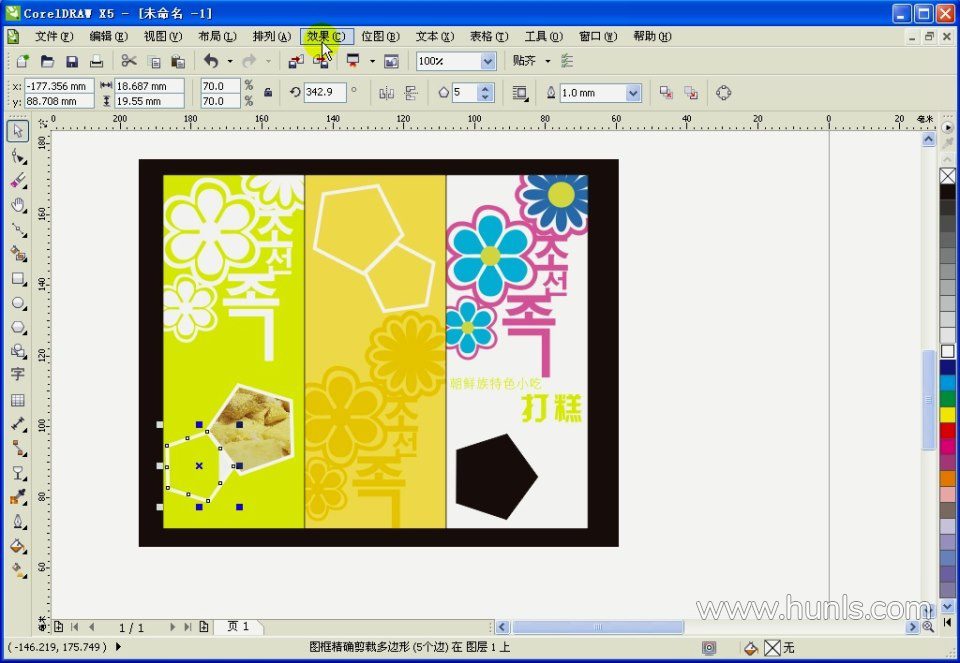Switch to the 页 1 page tab
960x663 pixels.
tap(239, 627)
